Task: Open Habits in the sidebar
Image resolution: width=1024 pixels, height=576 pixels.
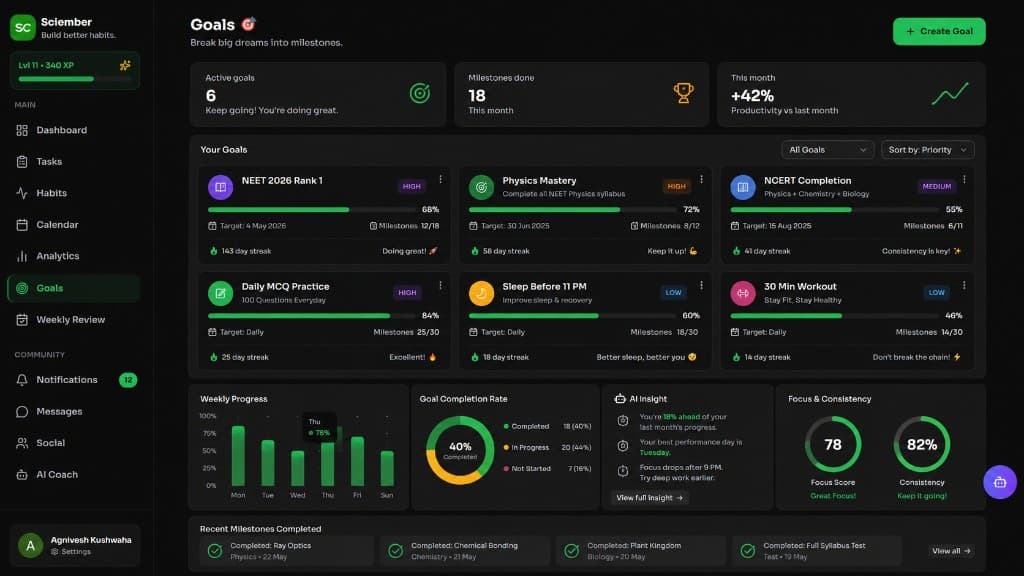Action: click(74, 193)
